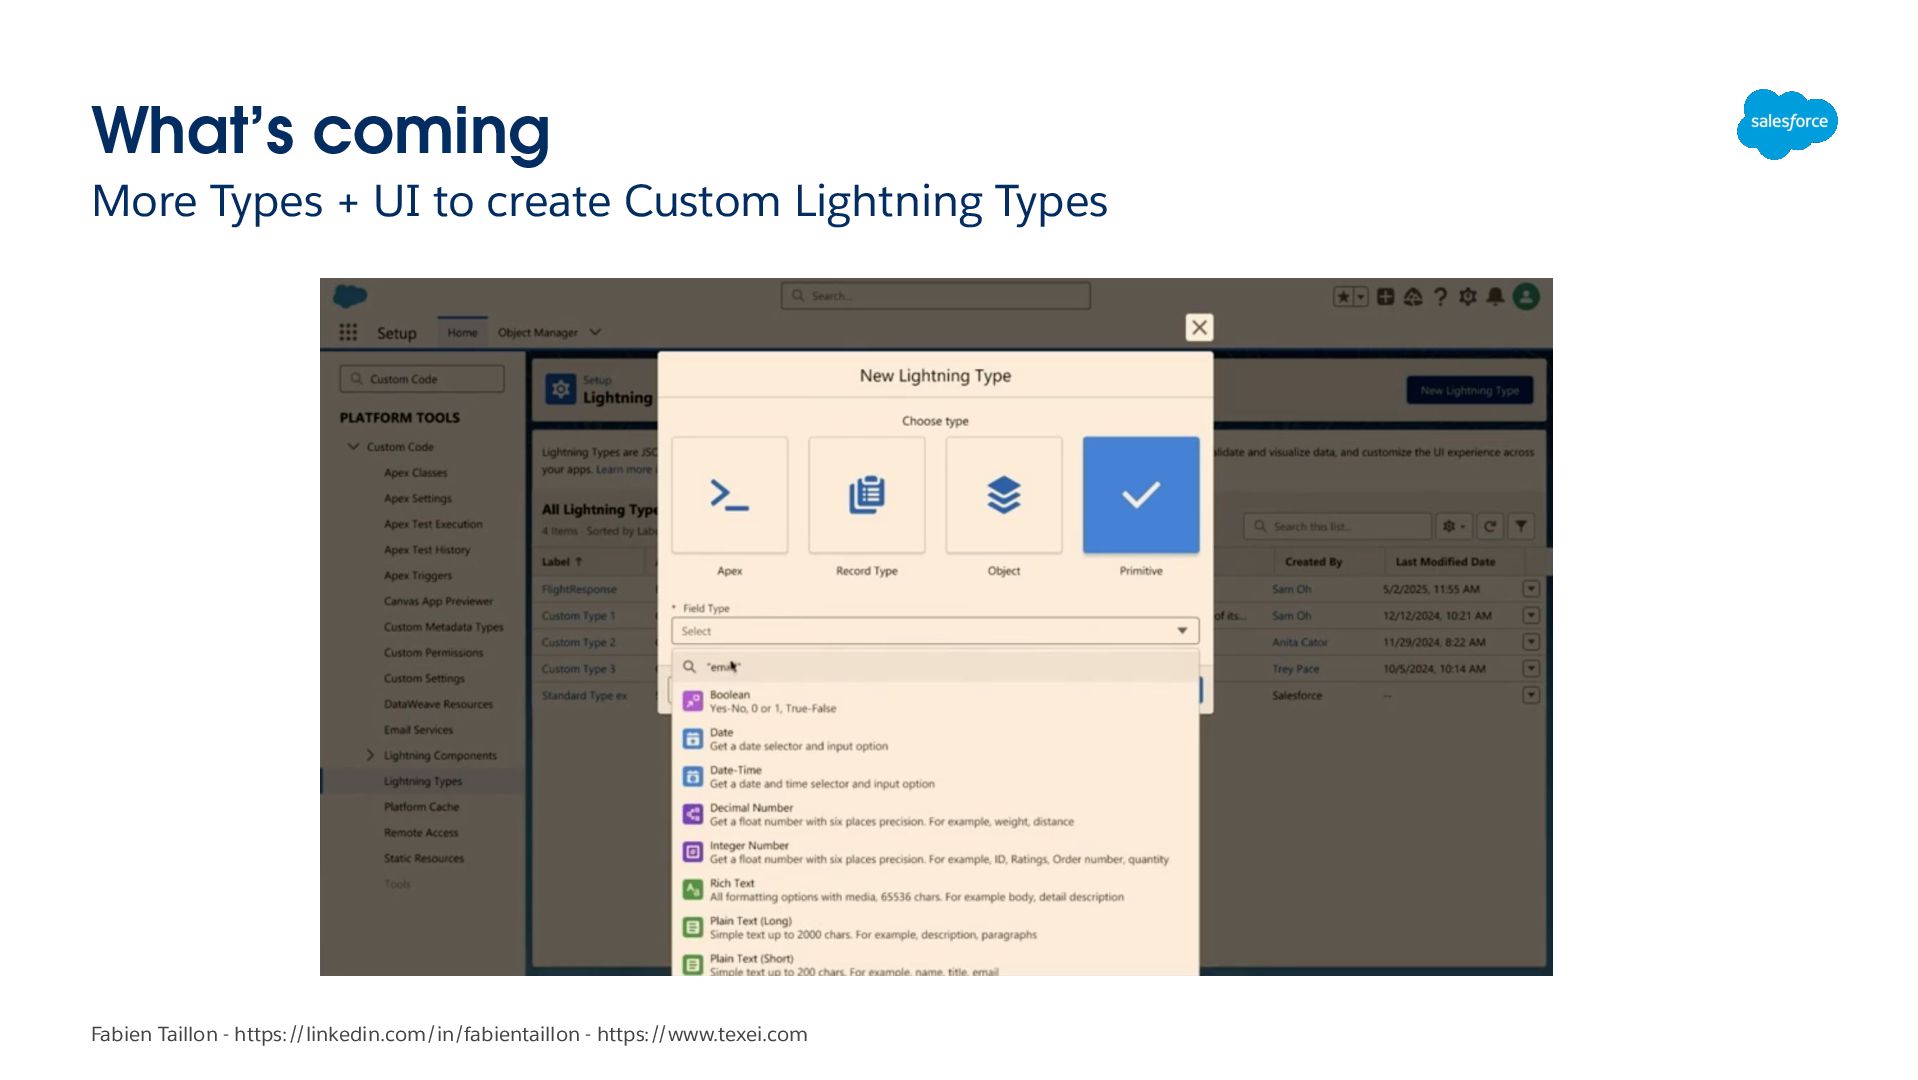This screenshot has height=1080, width=1918.
Task: Open row actions for Standard Type ex
Action: 1530,695
